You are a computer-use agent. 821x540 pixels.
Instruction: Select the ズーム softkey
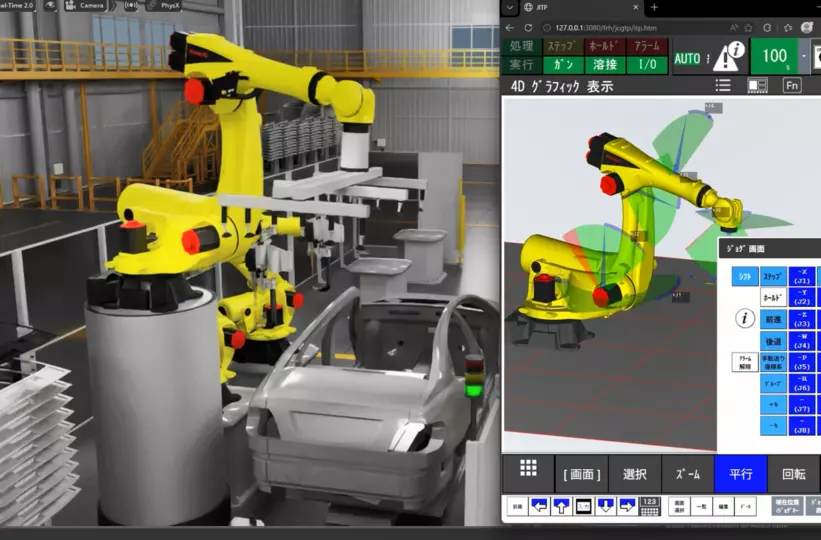coord(688,474)
